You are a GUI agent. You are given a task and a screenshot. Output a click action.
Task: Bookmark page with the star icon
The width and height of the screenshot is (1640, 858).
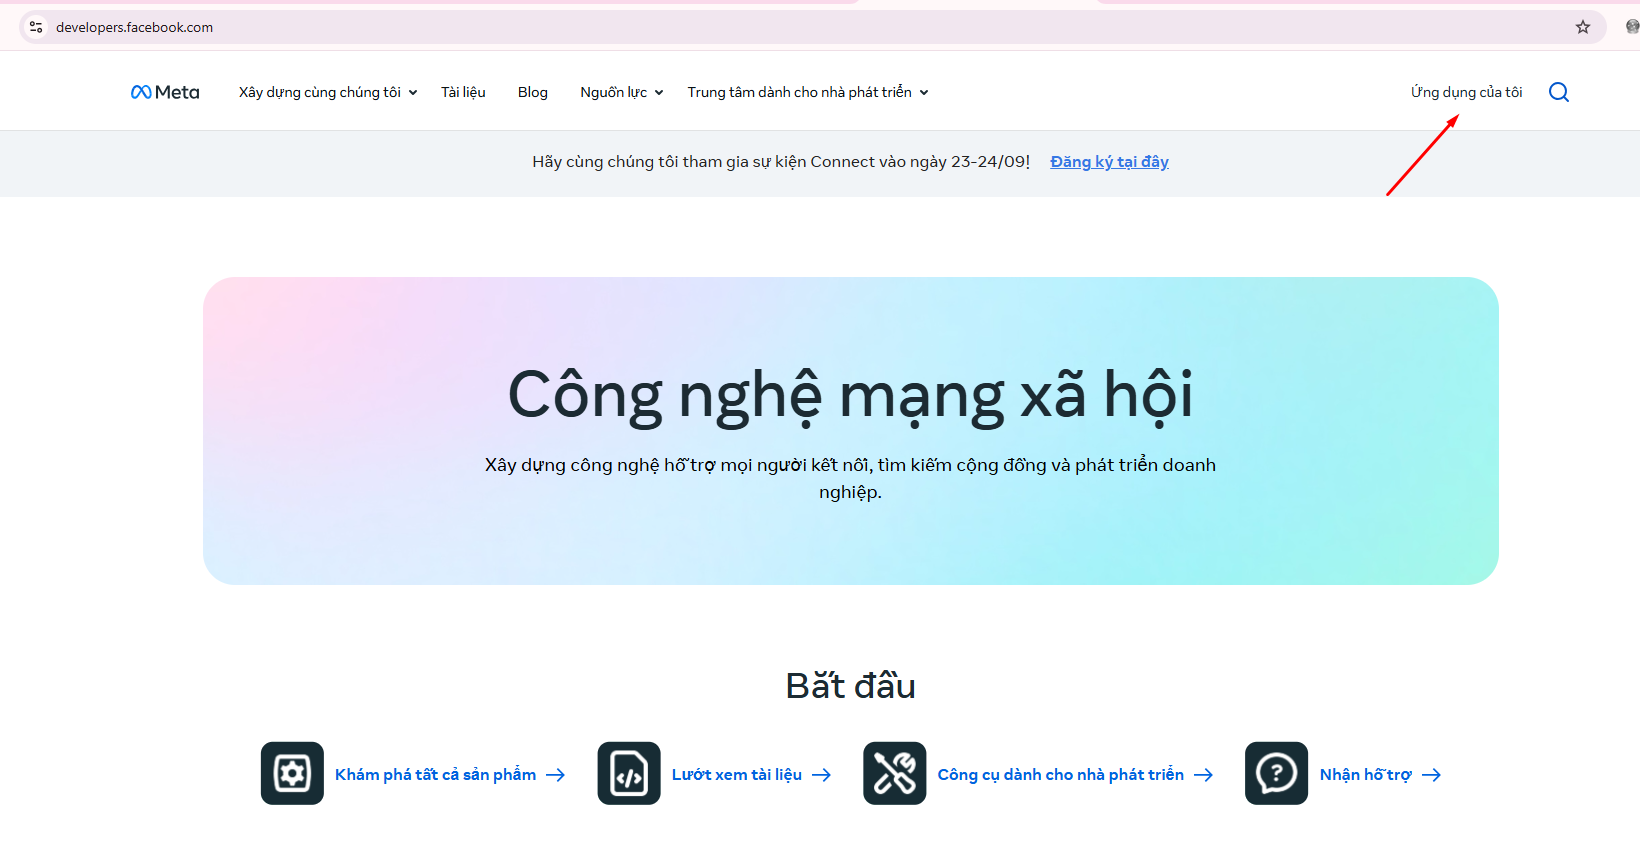click(1583, 27)
